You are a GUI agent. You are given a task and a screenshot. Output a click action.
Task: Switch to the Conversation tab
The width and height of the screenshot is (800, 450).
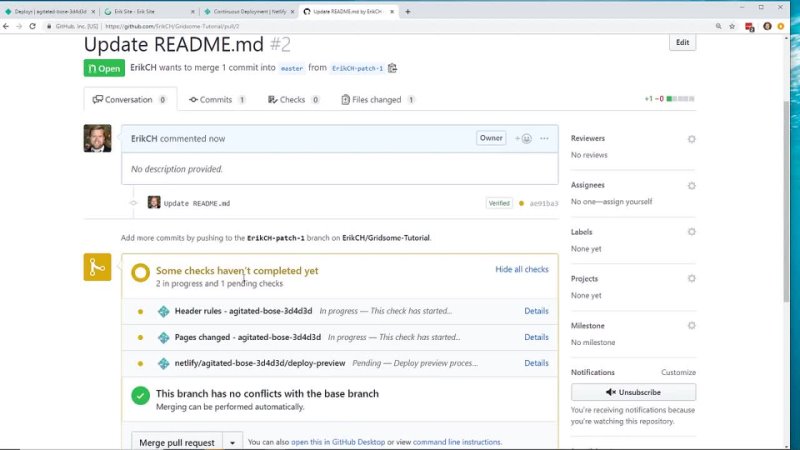point(130,99)
